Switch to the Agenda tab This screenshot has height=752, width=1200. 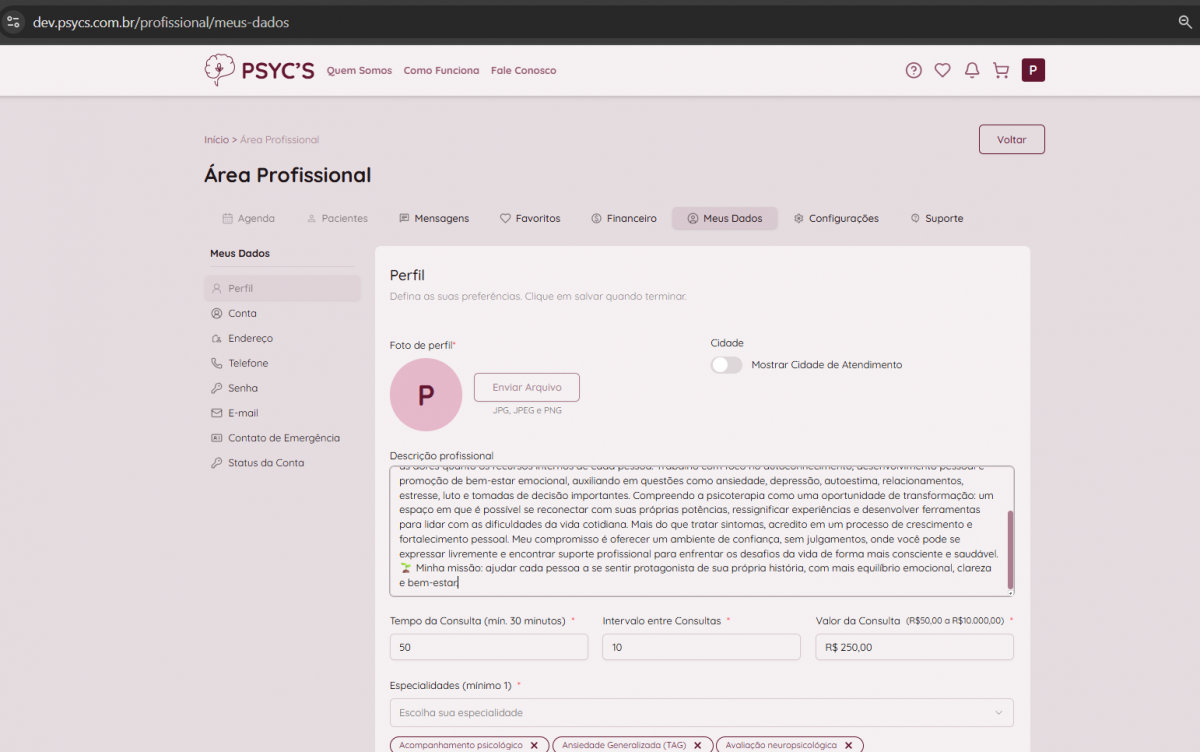[248, 218]
